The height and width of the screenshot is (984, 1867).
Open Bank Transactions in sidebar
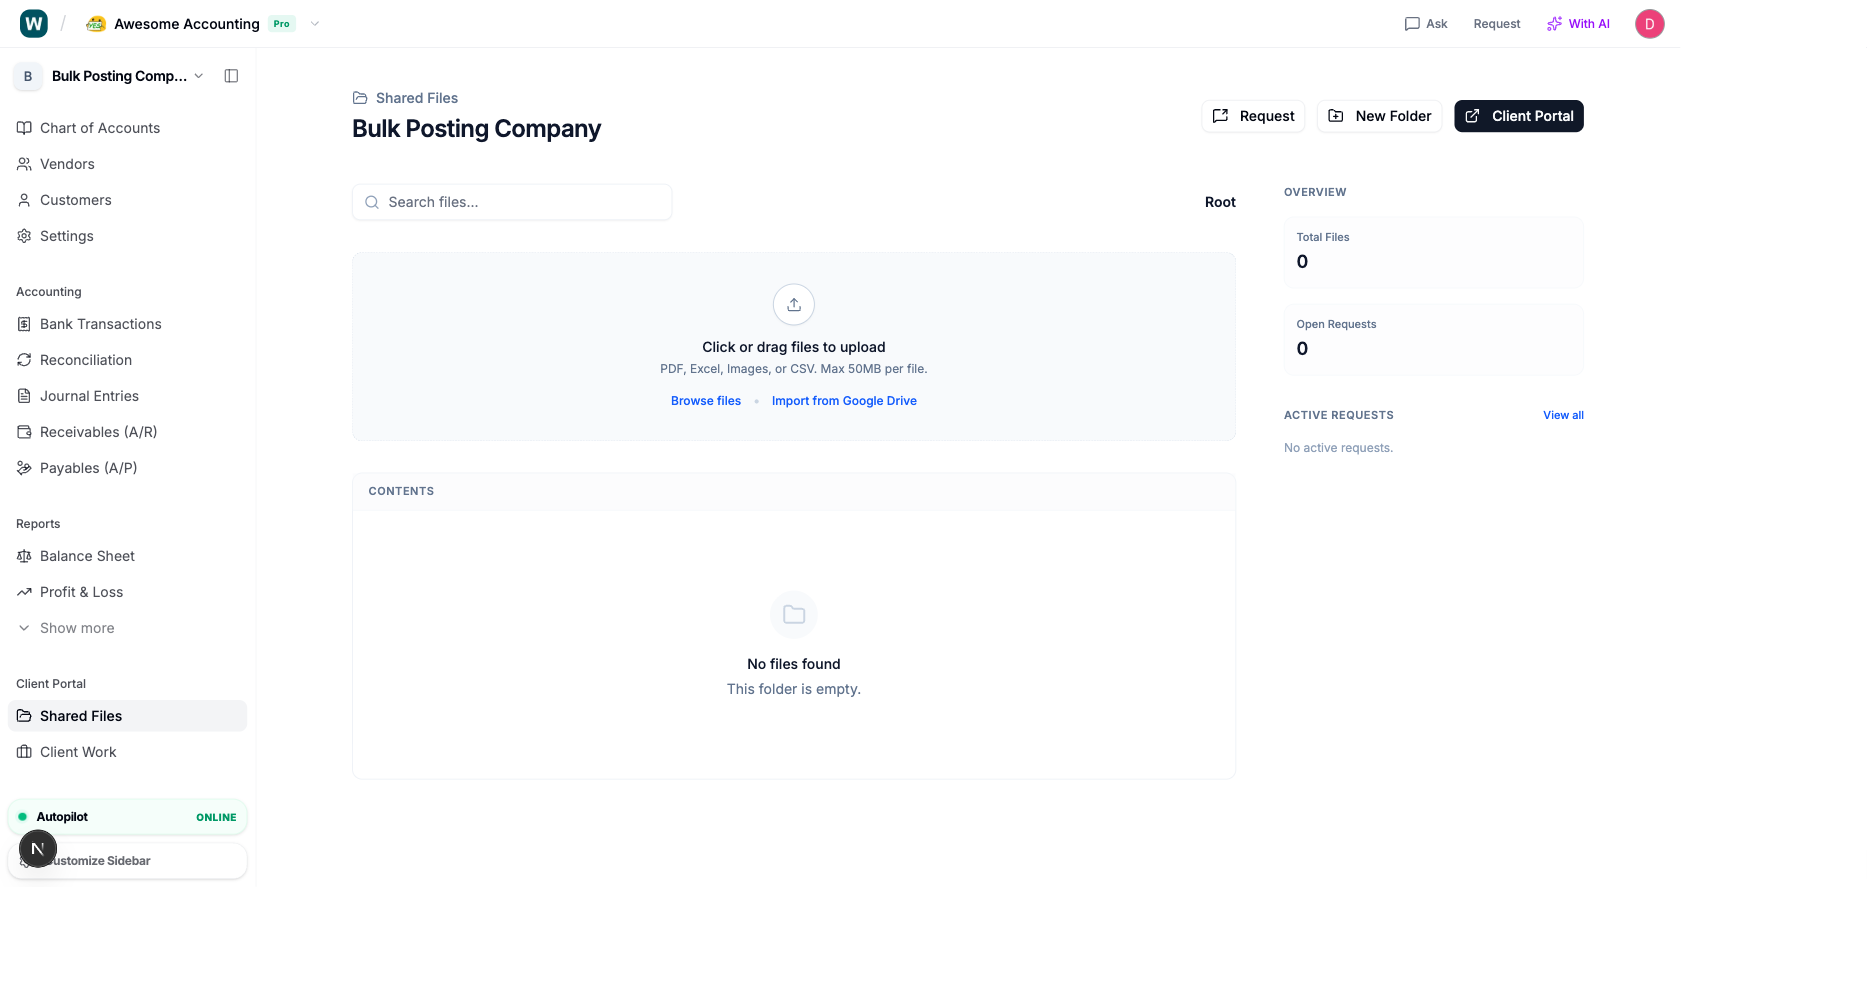click(x=100, y=324)
